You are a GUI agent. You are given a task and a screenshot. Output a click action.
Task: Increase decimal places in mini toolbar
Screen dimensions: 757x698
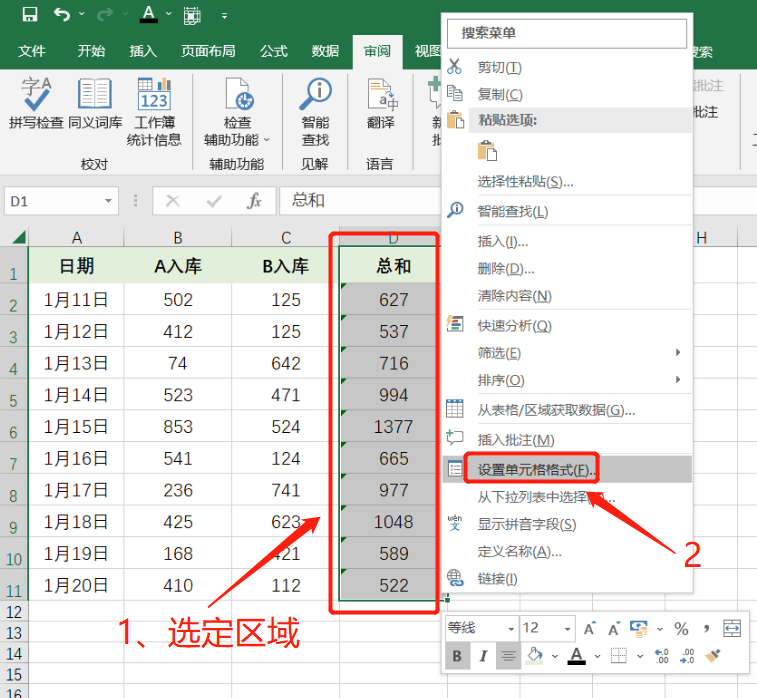(661, 656)
